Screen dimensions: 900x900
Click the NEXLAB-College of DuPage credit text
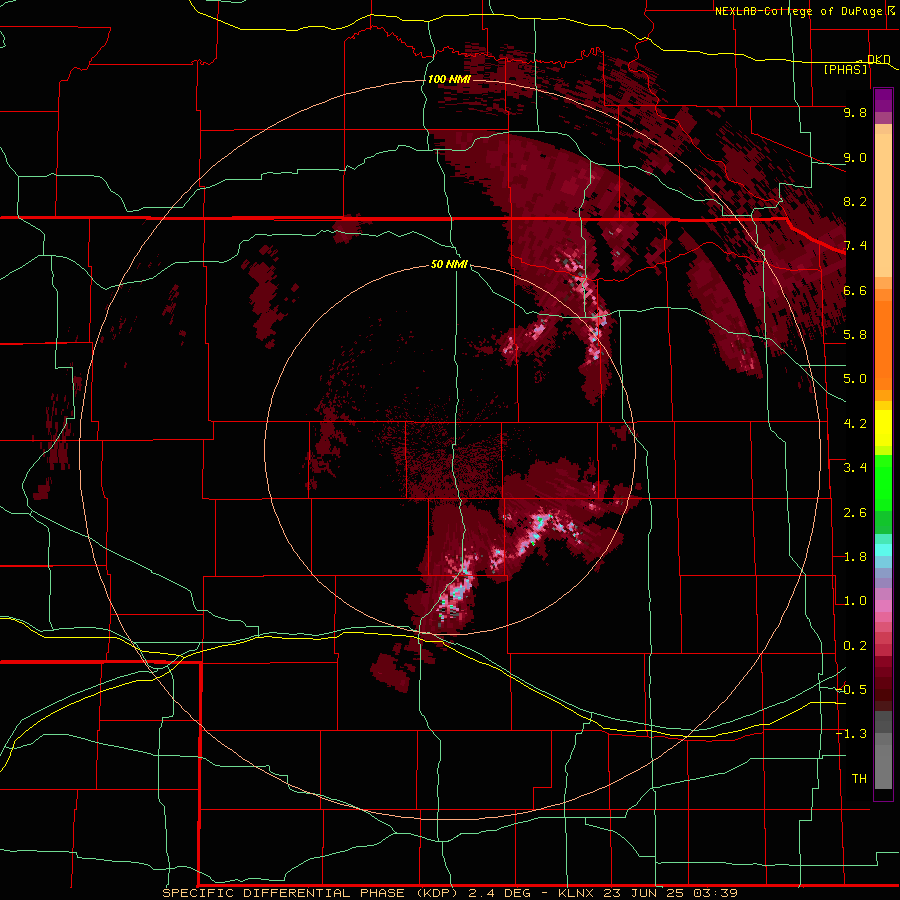(x=800, y=11)
